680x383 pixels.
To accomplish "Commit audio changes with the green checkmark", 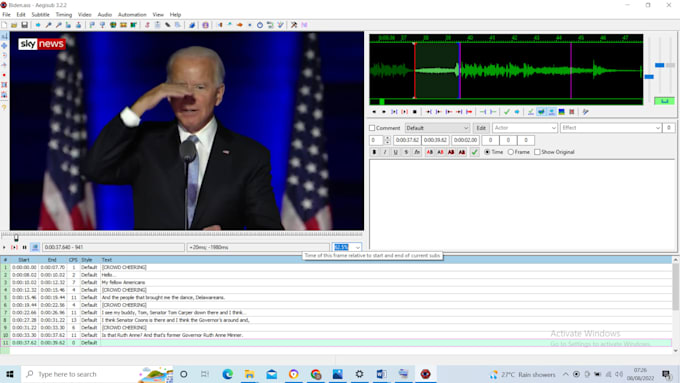I will point(507,112).
